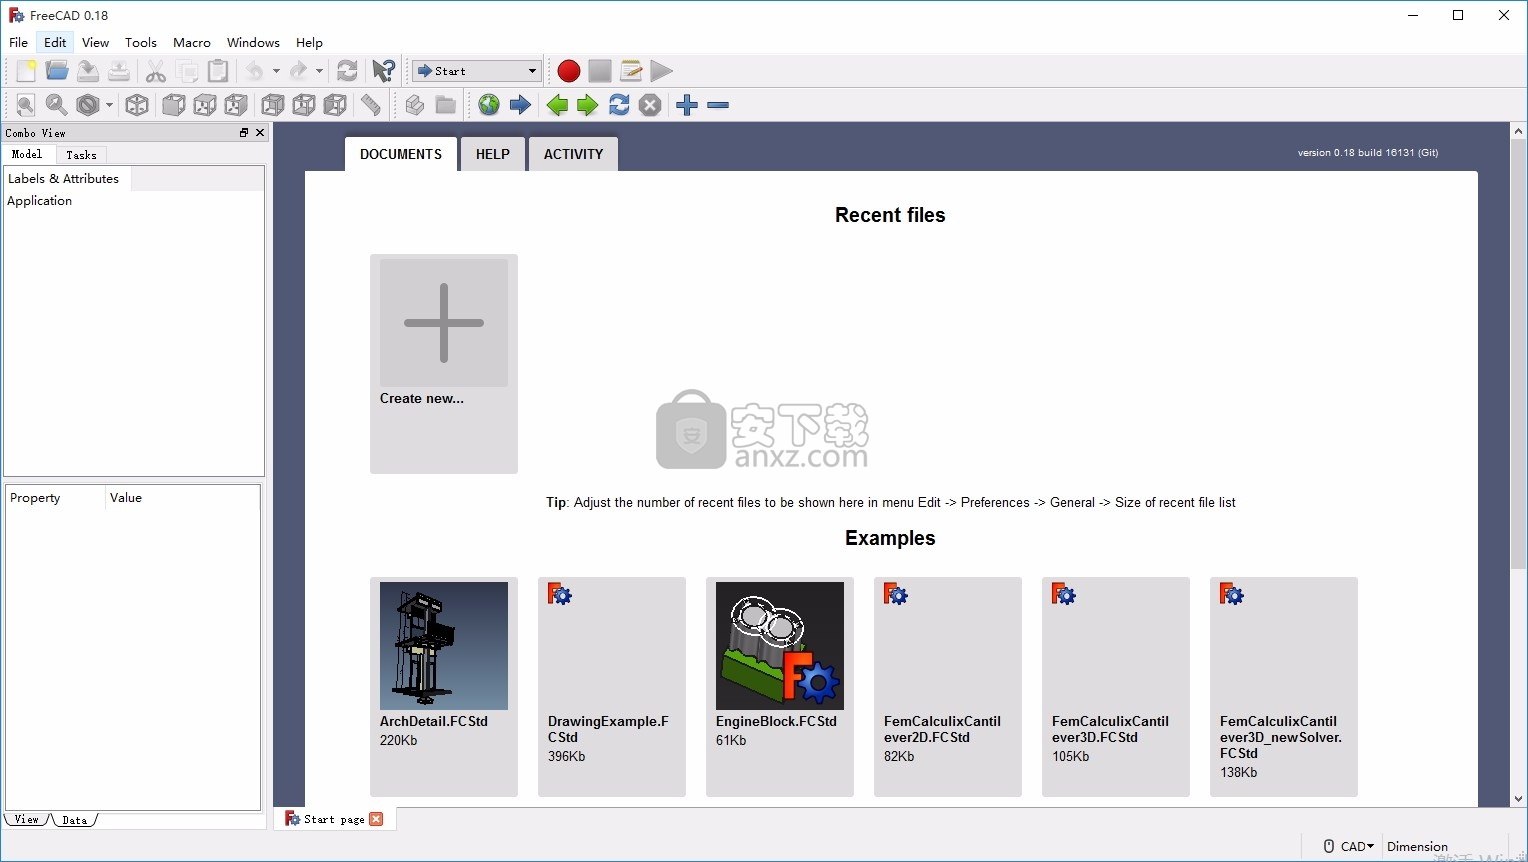Expand the Undo history dropdown arrow
The height and width of the screenshot is (862, 1528).
click(x=276, y=71)
